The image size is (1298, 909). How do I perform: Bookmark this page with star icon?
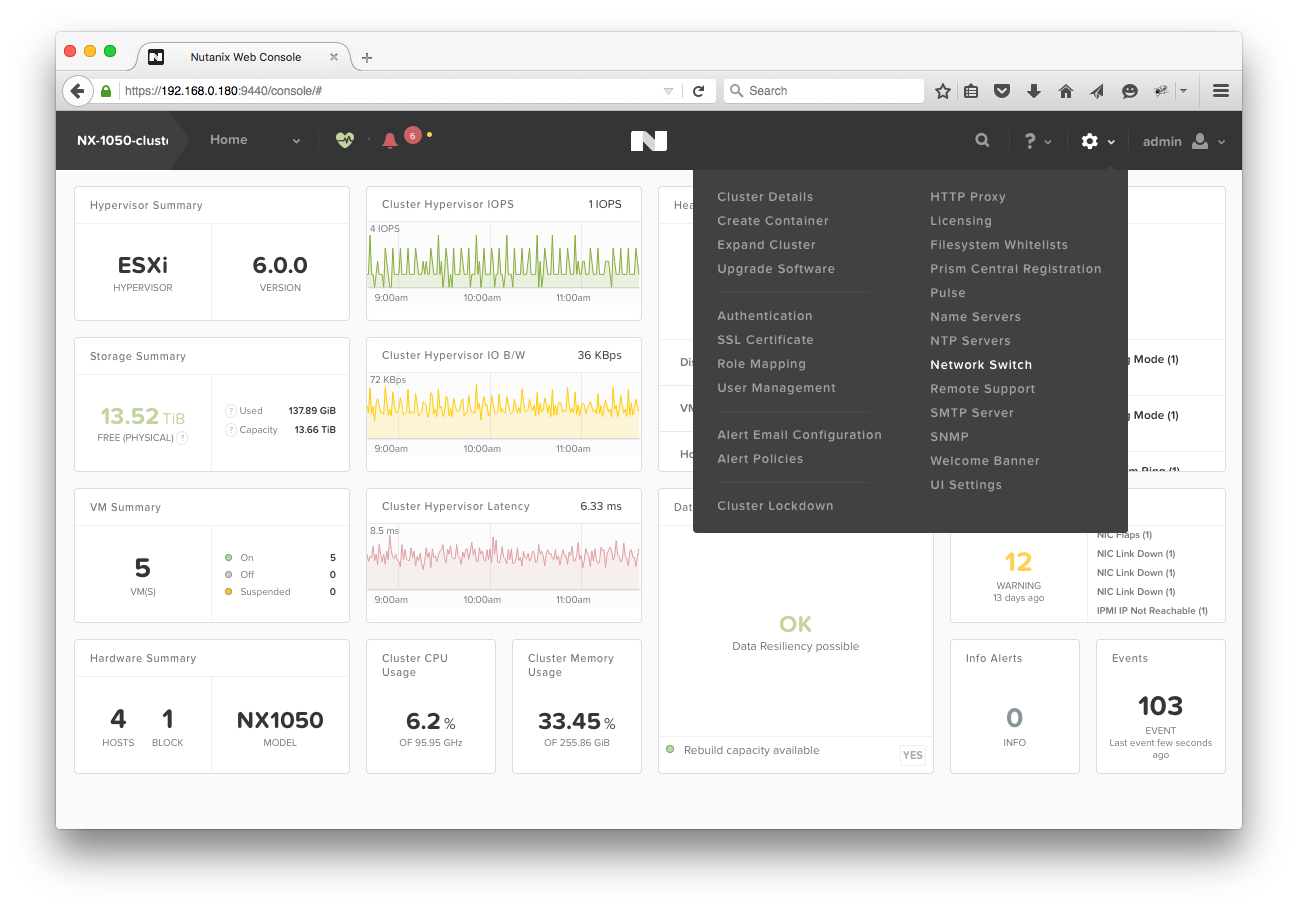942,91
